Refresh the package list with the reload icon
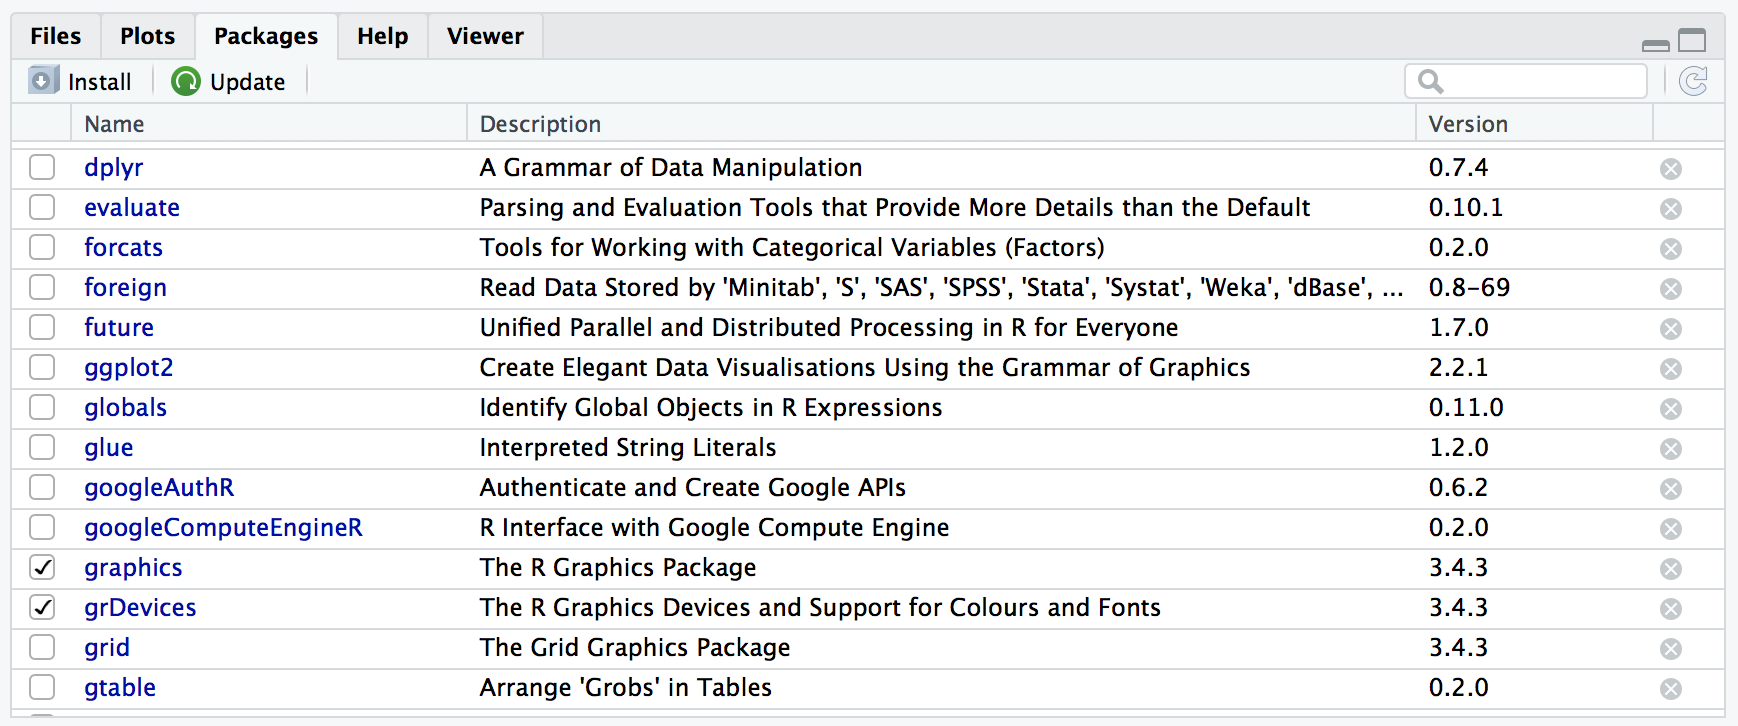 point(1693,81)
